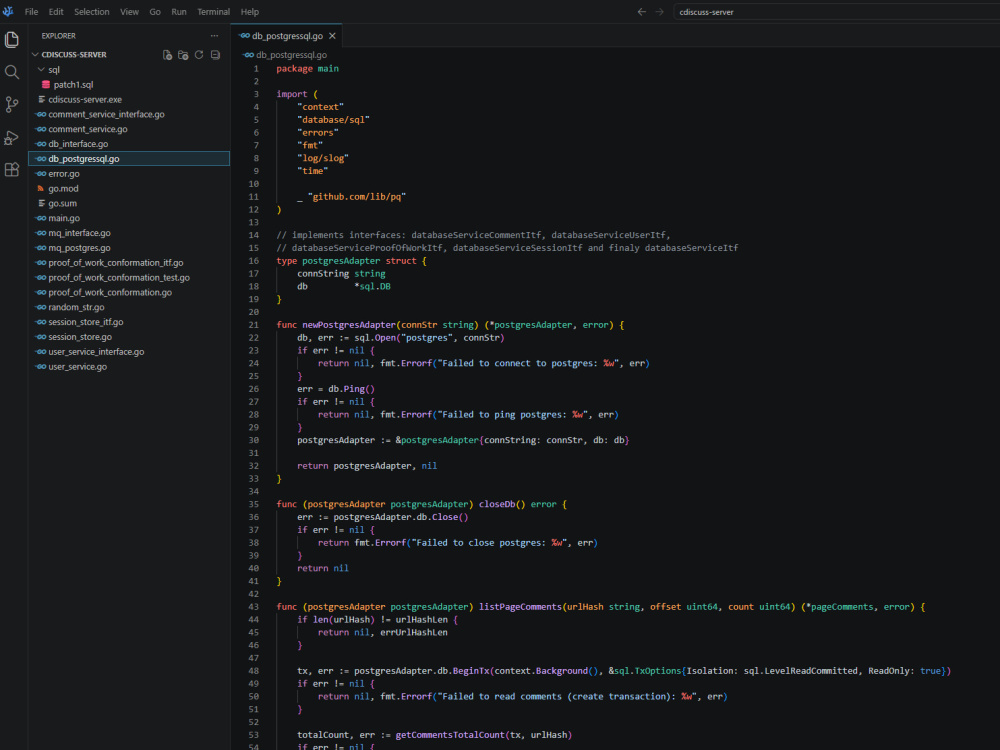1000x750 pixels.
Task: Collapse all folders in explorer
Action: (216, 55)
